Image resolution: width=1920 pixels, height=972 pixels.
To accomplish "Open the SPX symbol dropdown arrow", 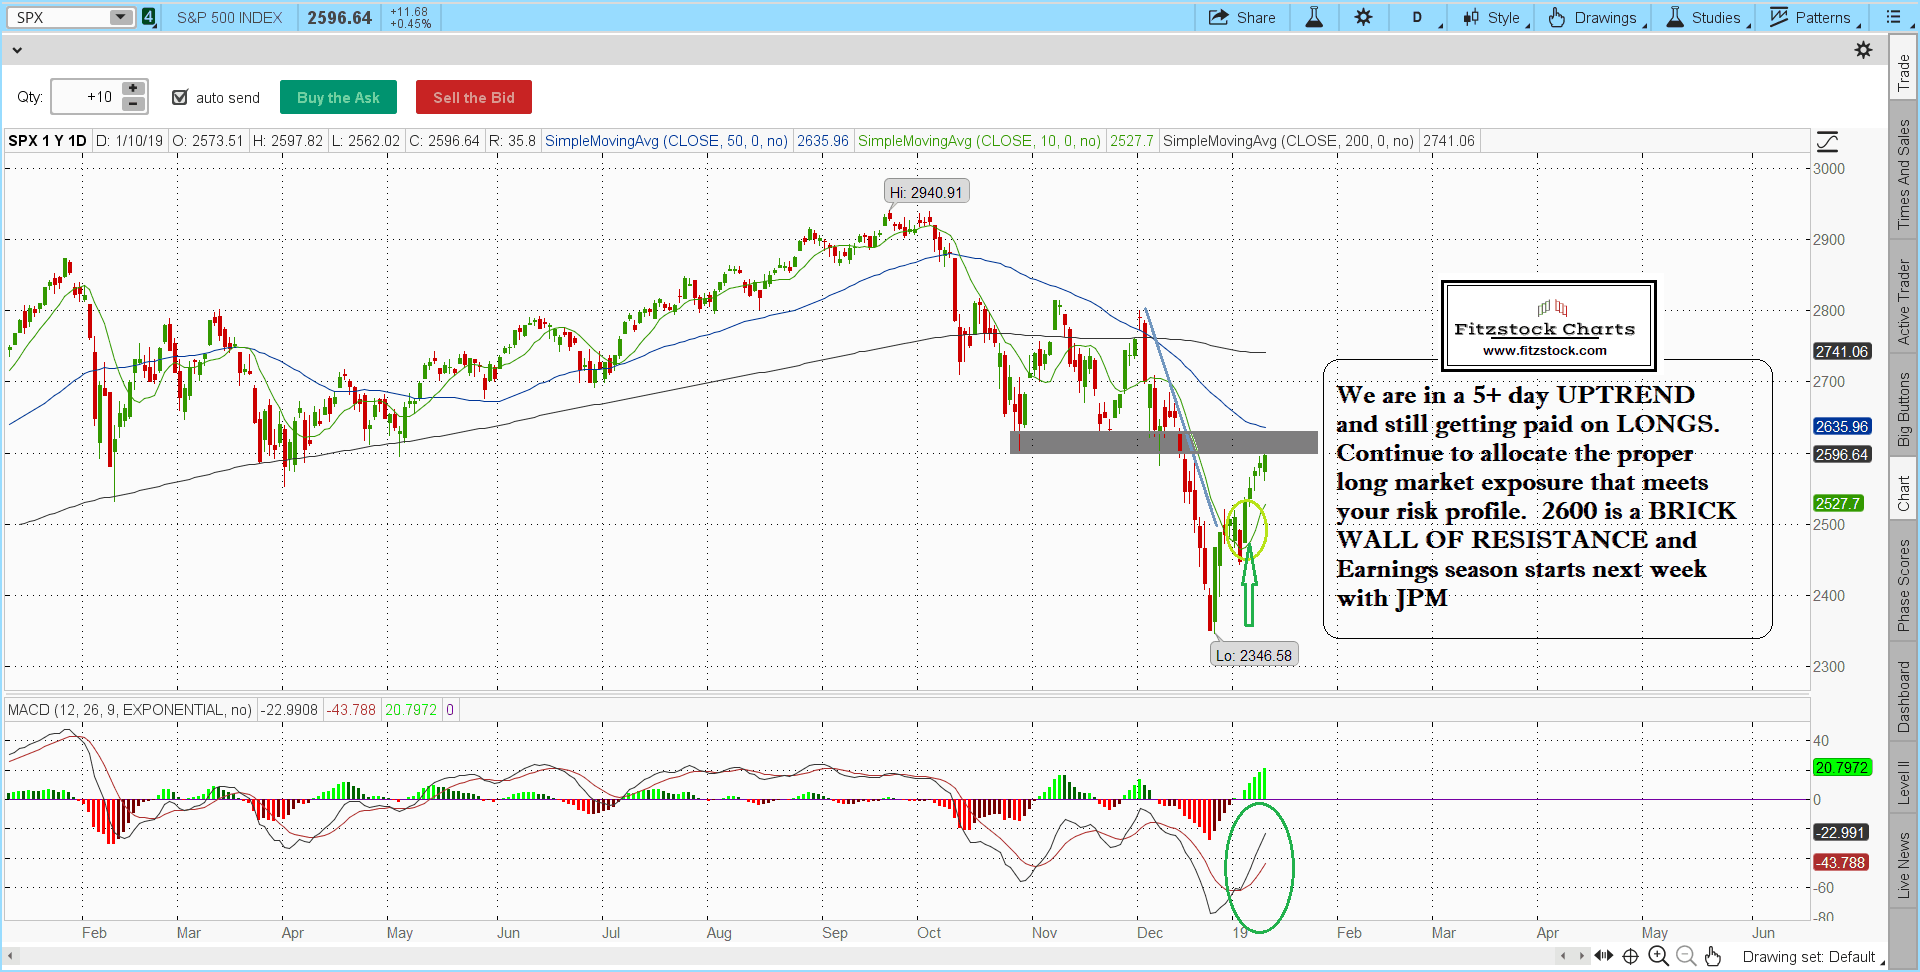I will click(120, 17).
